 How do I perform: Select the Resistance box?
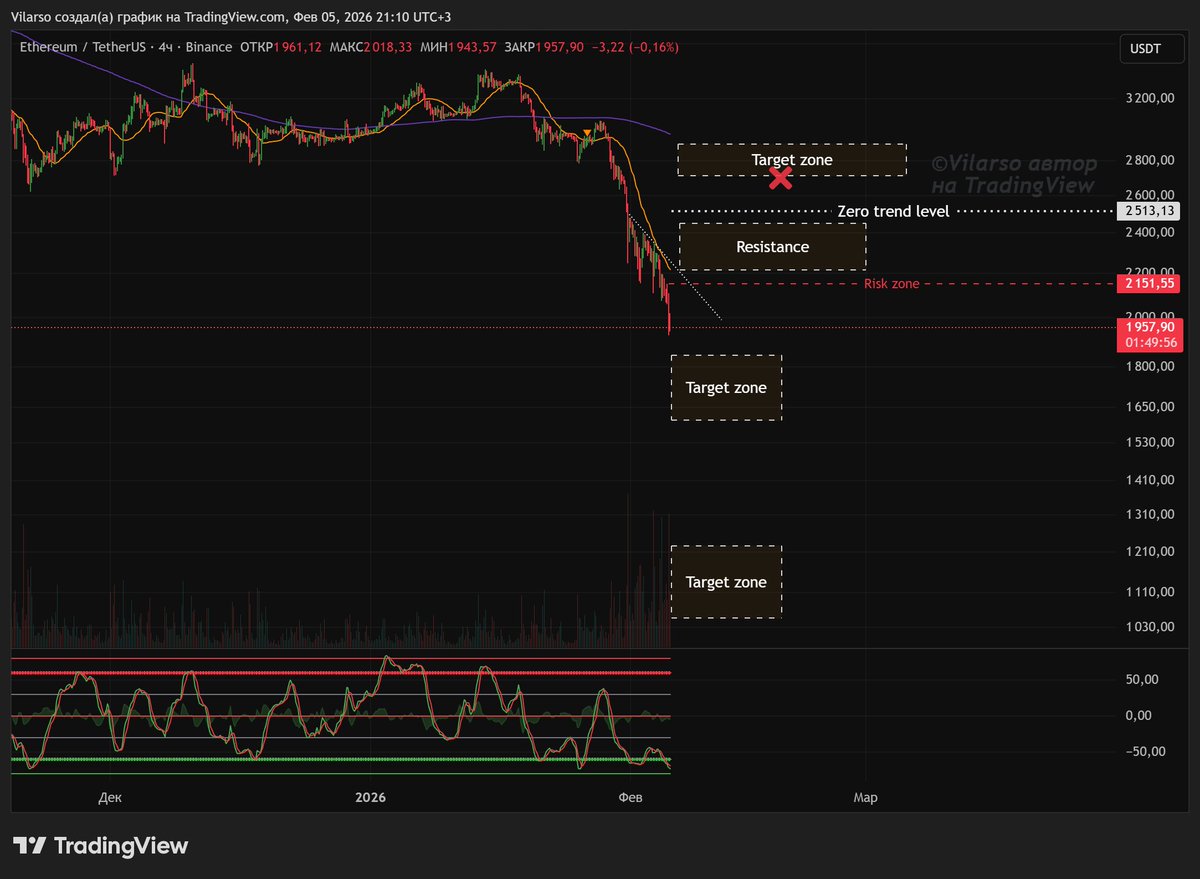(x=772, y=246)
